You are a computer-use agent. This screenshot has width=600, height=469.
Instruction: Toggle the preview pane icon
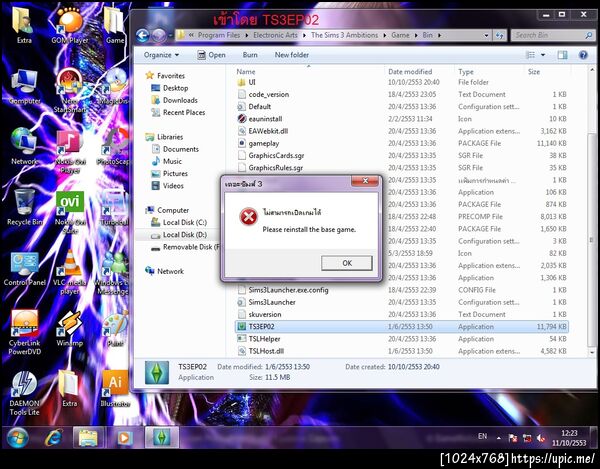[562, 55]
